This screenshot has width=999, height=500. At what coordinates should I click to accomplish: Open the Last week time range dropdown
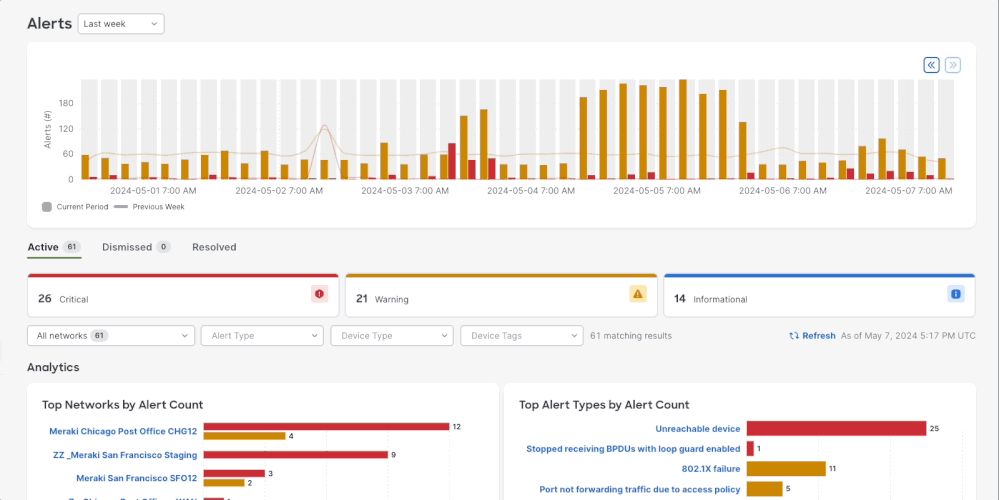tap(121, 23)
